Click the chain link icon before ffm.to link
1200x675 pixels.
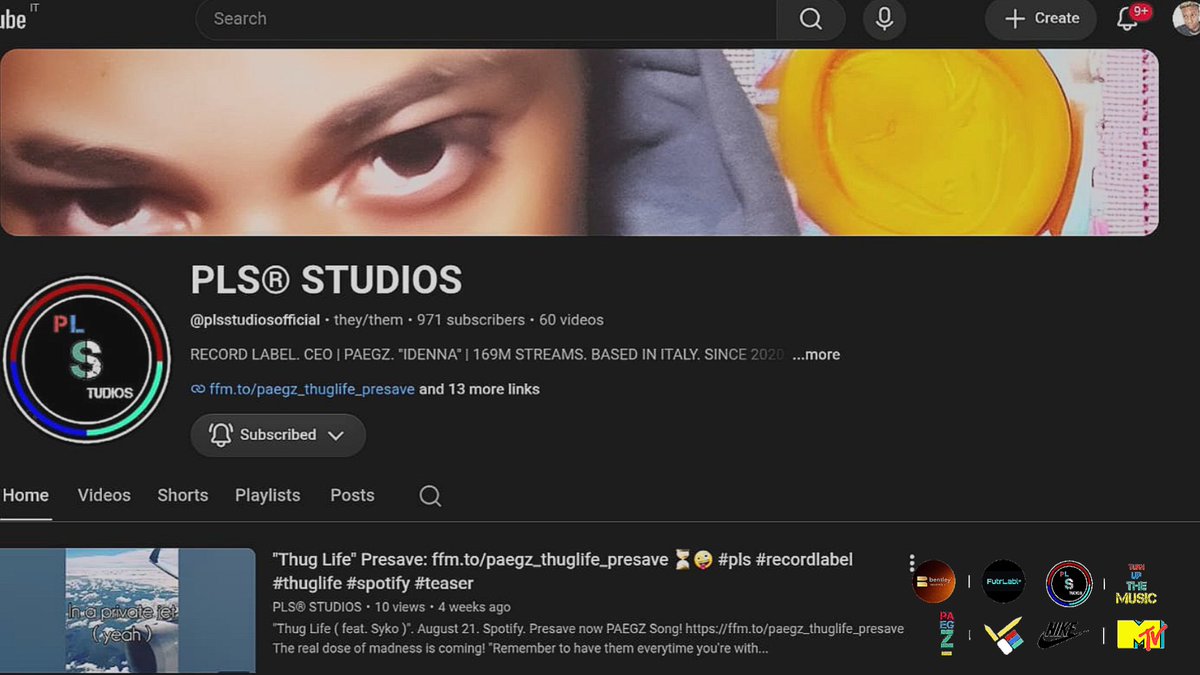(198, 389)
